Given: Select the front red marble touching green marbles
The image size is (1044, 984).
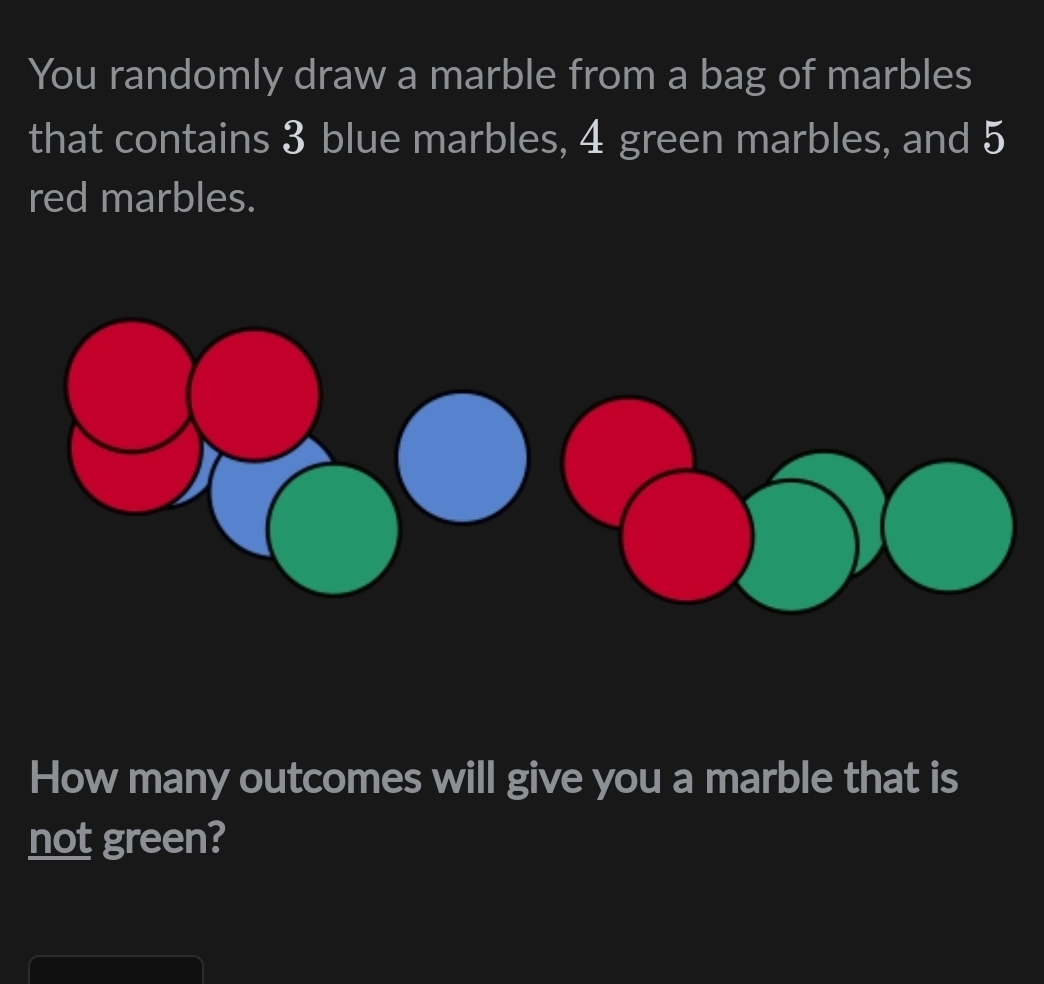Looking at the screenshot, I should coord(686,537).
